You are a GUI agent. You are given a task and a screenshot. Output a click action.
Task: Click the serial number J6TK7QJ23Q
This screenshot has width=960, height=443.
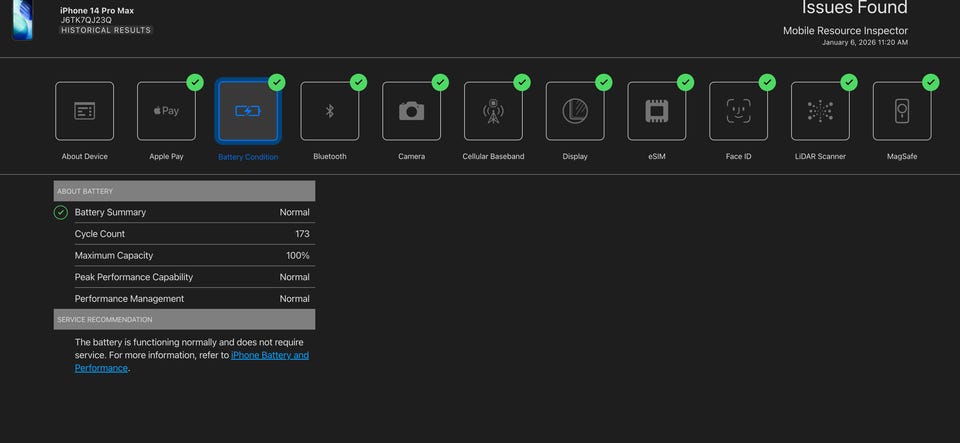point(86,20)
